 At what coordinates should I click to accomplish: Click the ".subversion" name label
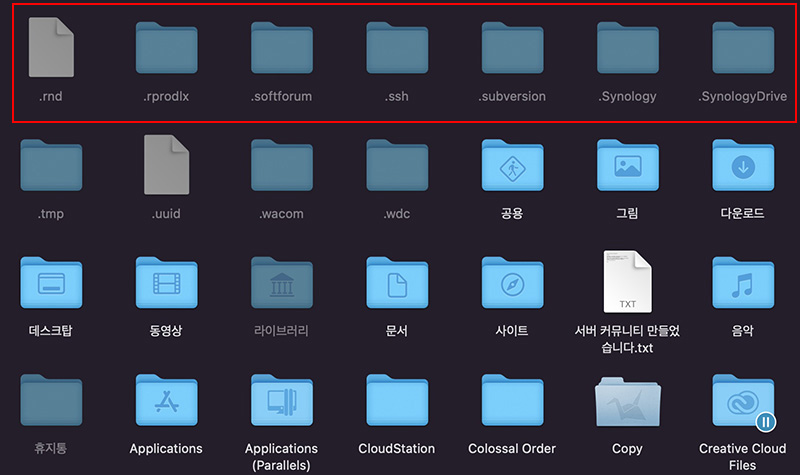tap(512, 96)
